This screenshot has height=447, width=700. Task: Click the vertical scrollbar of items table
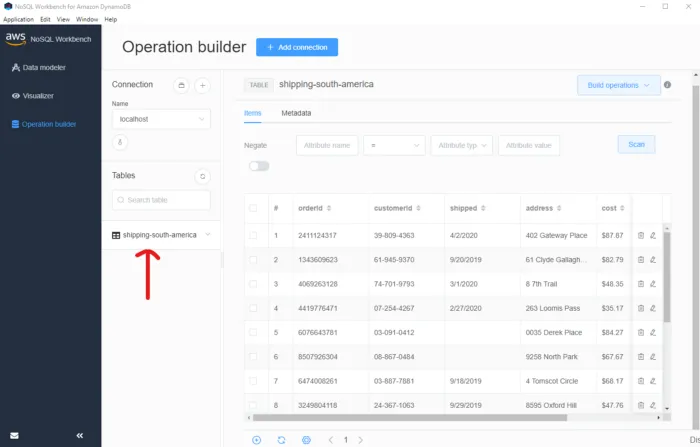pyautogui.click(x=667, y=277)
